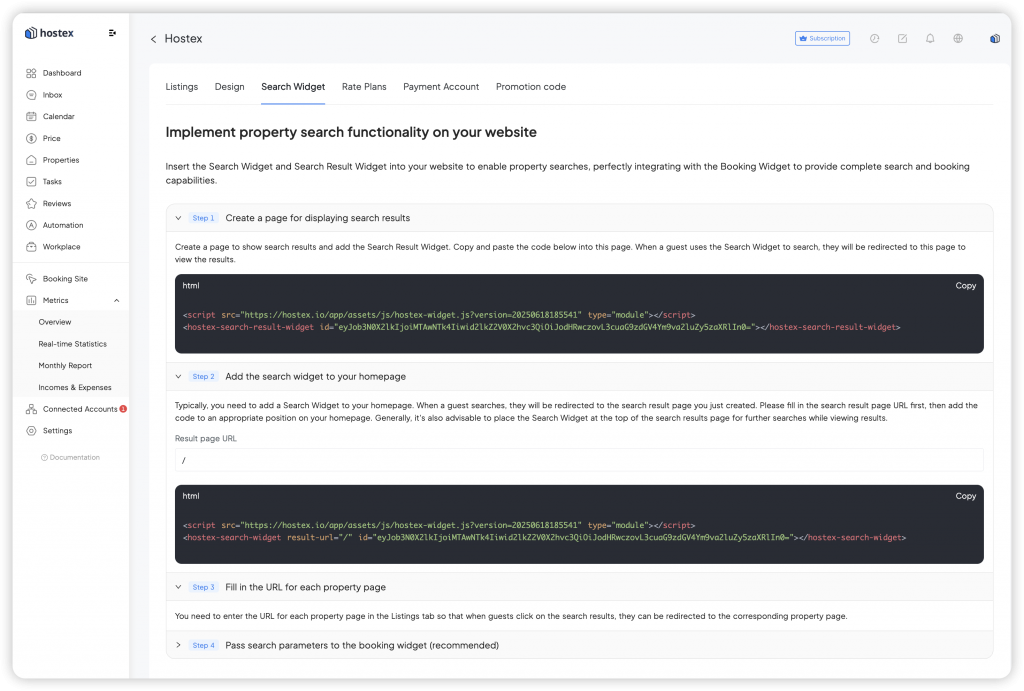Screen dimensions: 1024x691
Task: Click the Settings label in sidebar
Action: (x=57, y=431)
